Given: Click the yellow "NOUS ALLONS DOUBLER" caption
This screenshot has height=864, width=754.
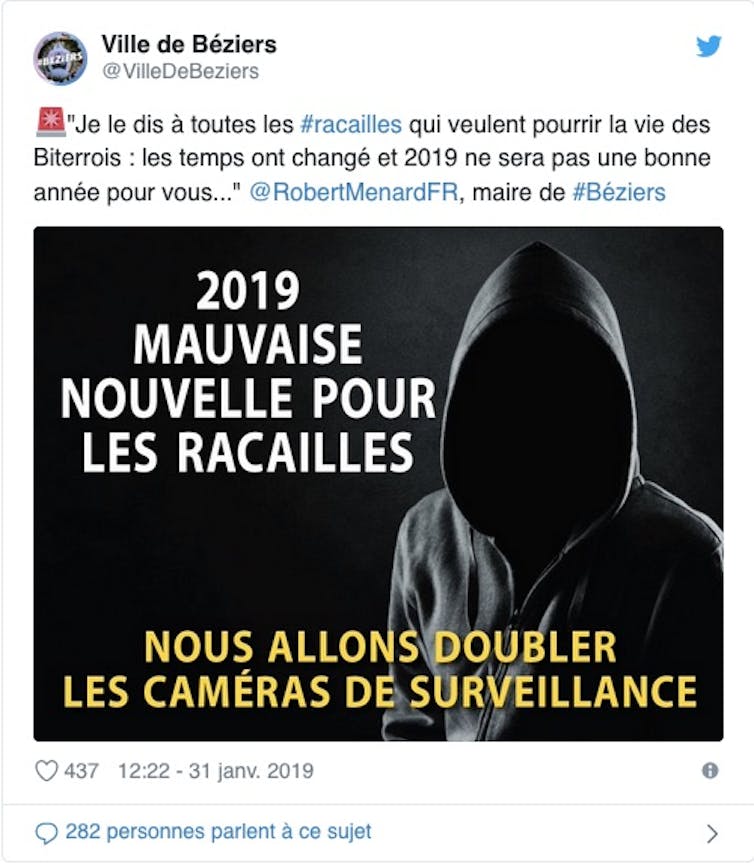Looking at the screenshot, I should coord(380,646).
